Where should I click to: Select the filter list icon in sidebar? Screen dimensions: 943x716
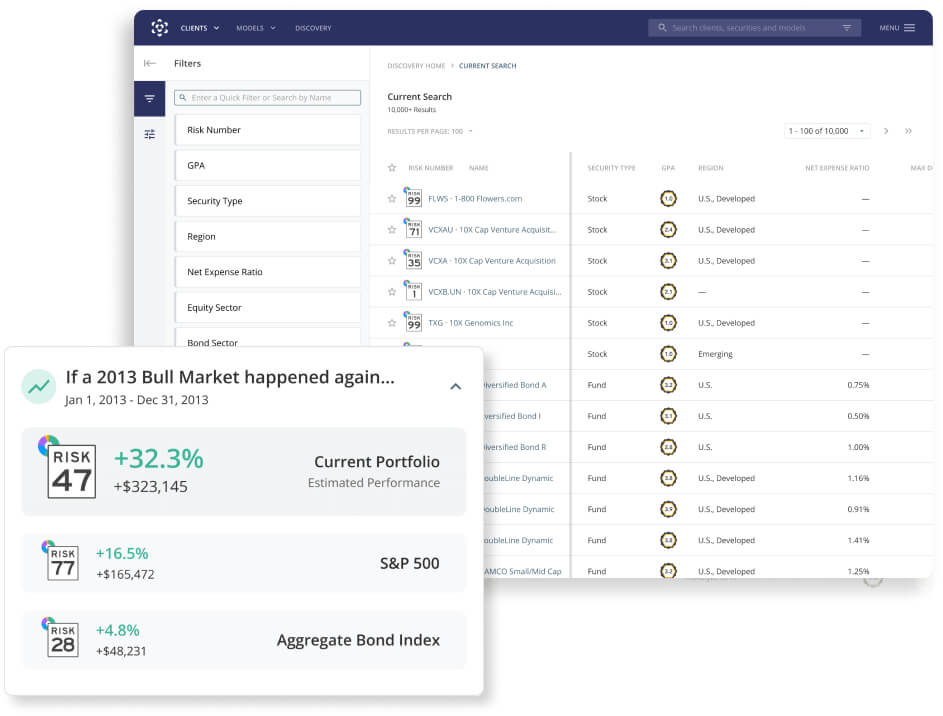150,99
